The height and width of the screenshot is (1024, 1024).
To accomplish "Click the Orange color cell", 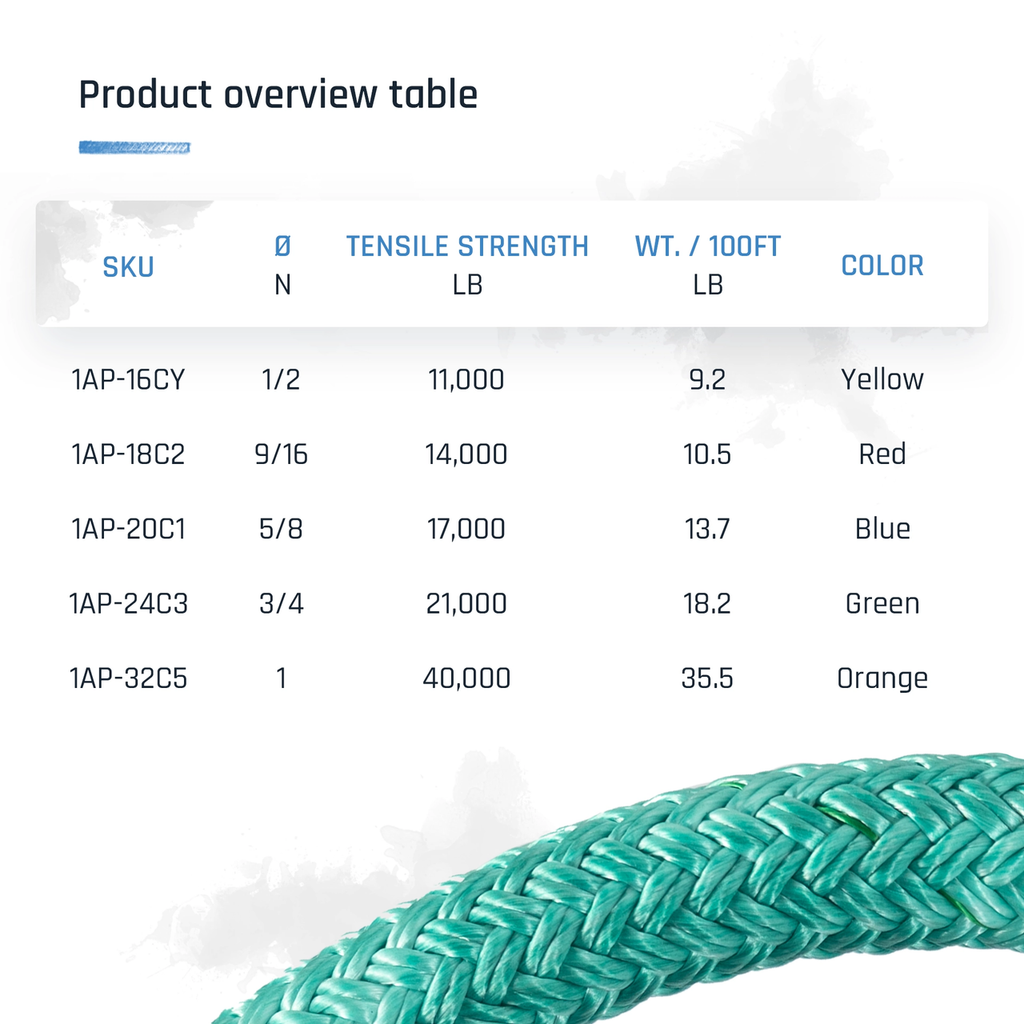I will [x=882, y=679].
